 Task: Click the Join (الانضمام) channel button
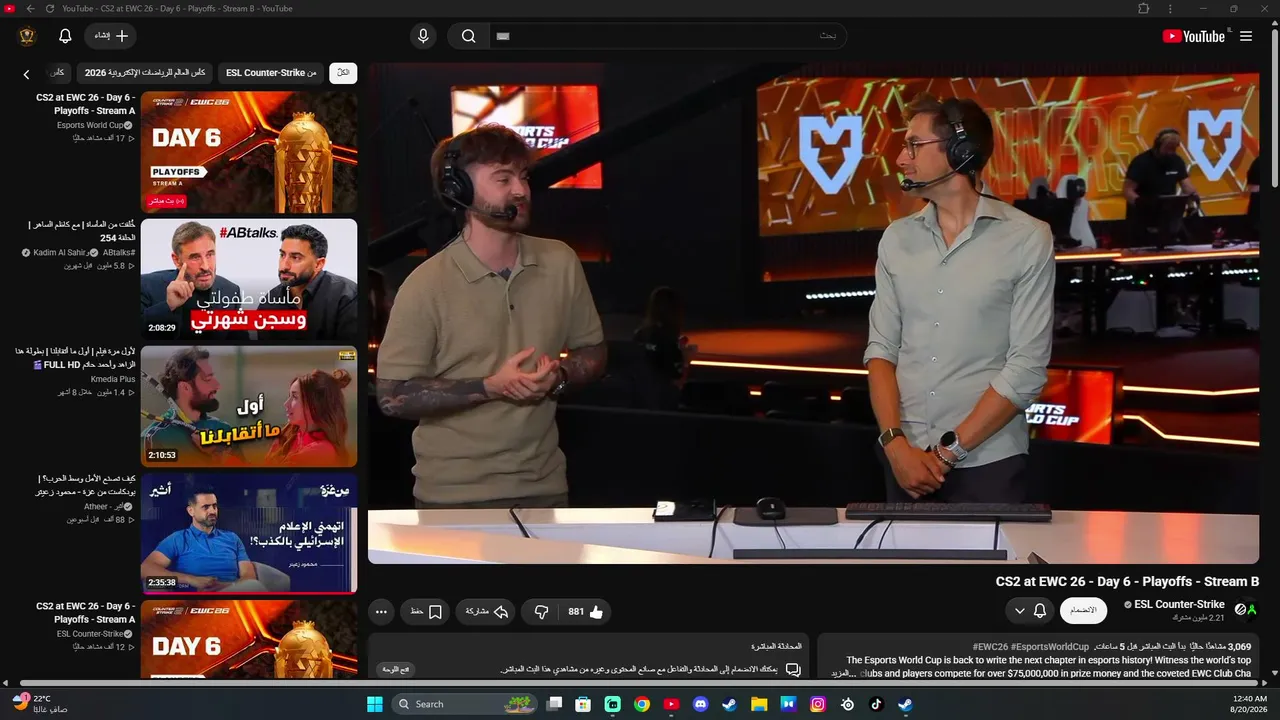click(x=1083, y=610)
